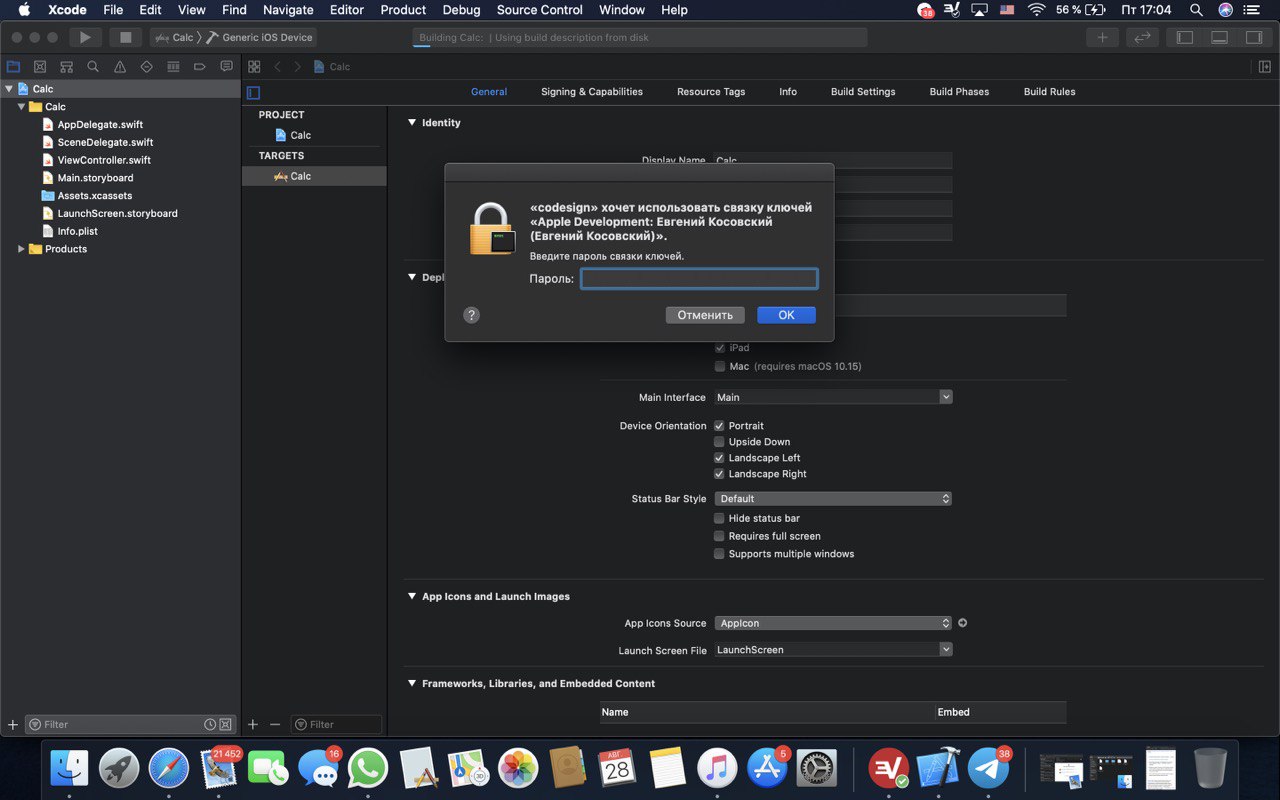1280x800 pixels.
Task: Open WhatsApp from the Dock
Action: click(369, 769)
